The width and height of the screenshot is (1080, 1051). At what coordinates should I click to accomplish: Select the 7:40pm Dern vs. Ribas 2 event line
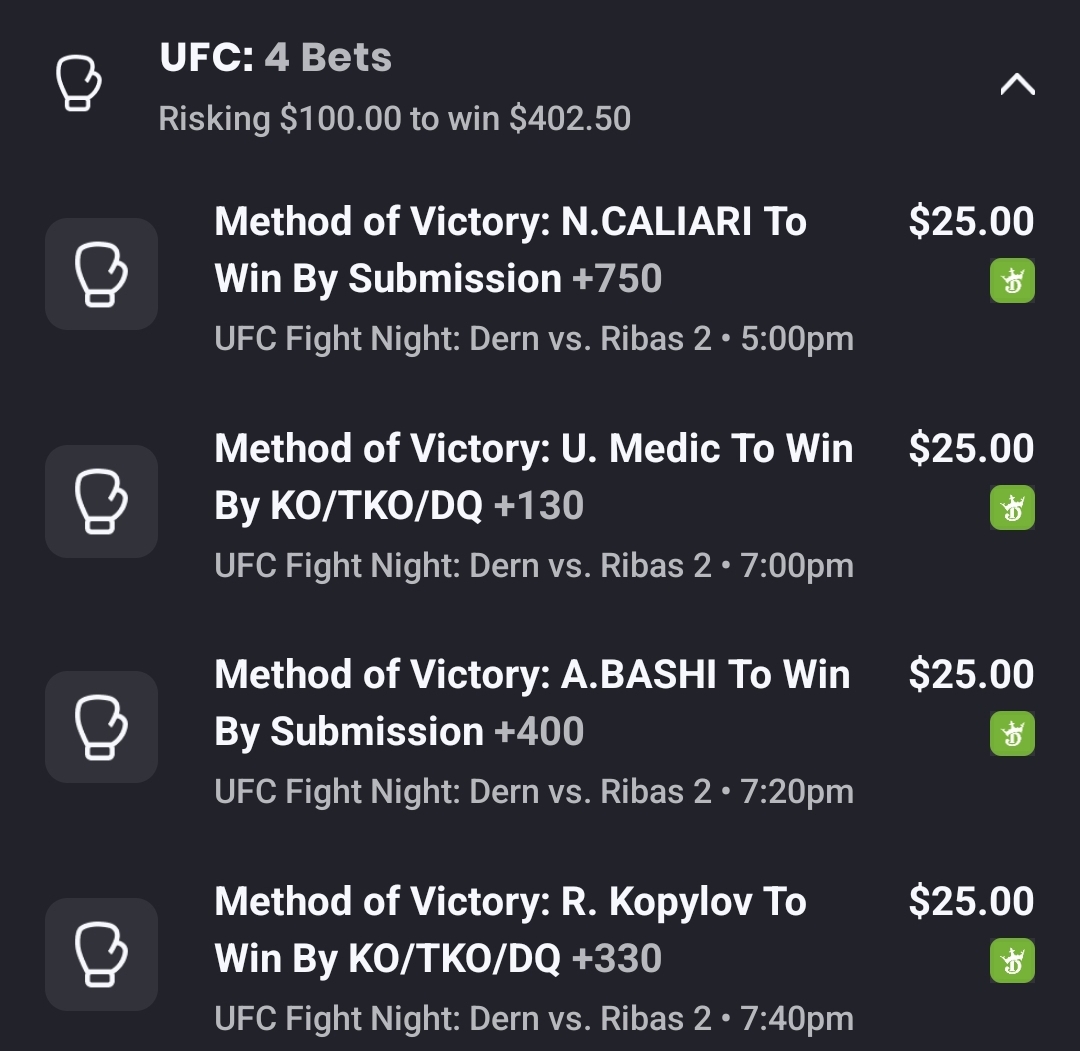tap(534, 1019)
